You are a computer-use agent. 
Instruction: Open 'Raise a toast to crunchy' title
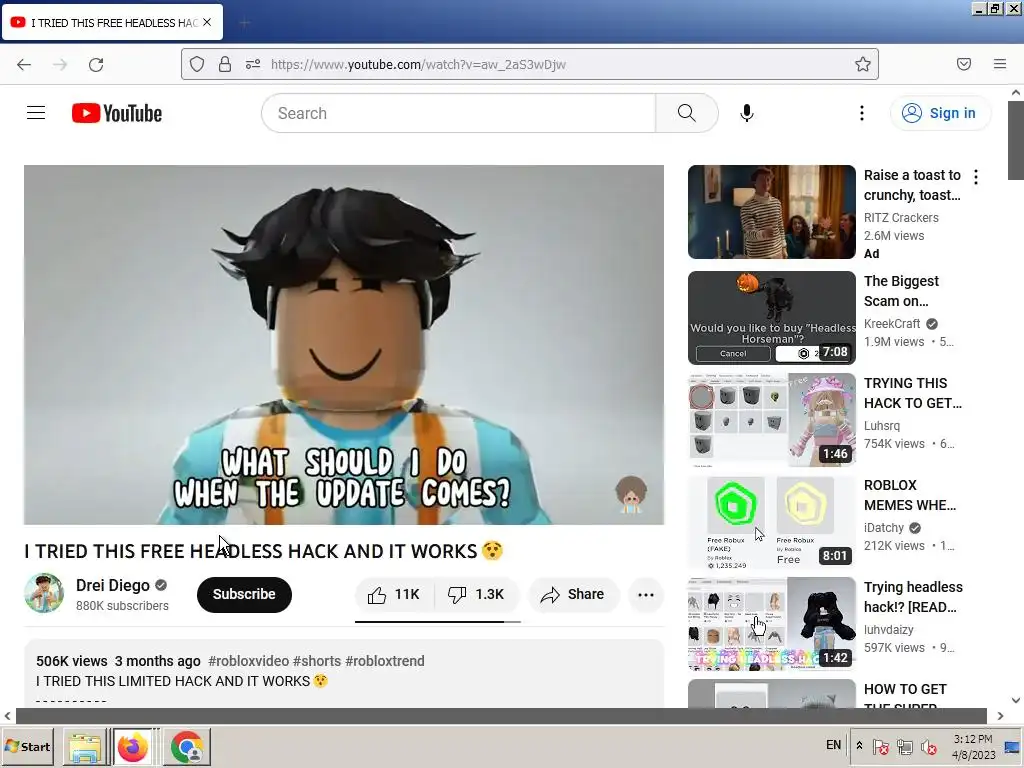912,185
